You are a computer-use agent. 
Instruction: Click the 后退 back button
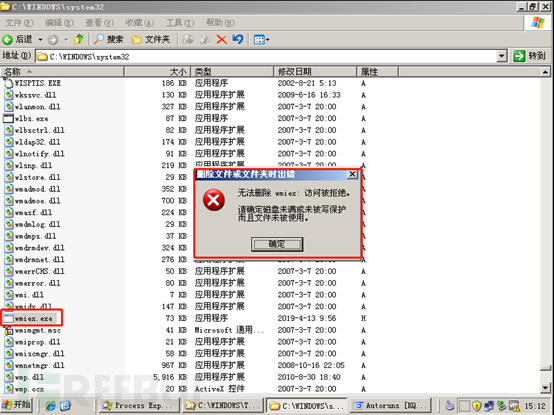(x=18, y=40)
